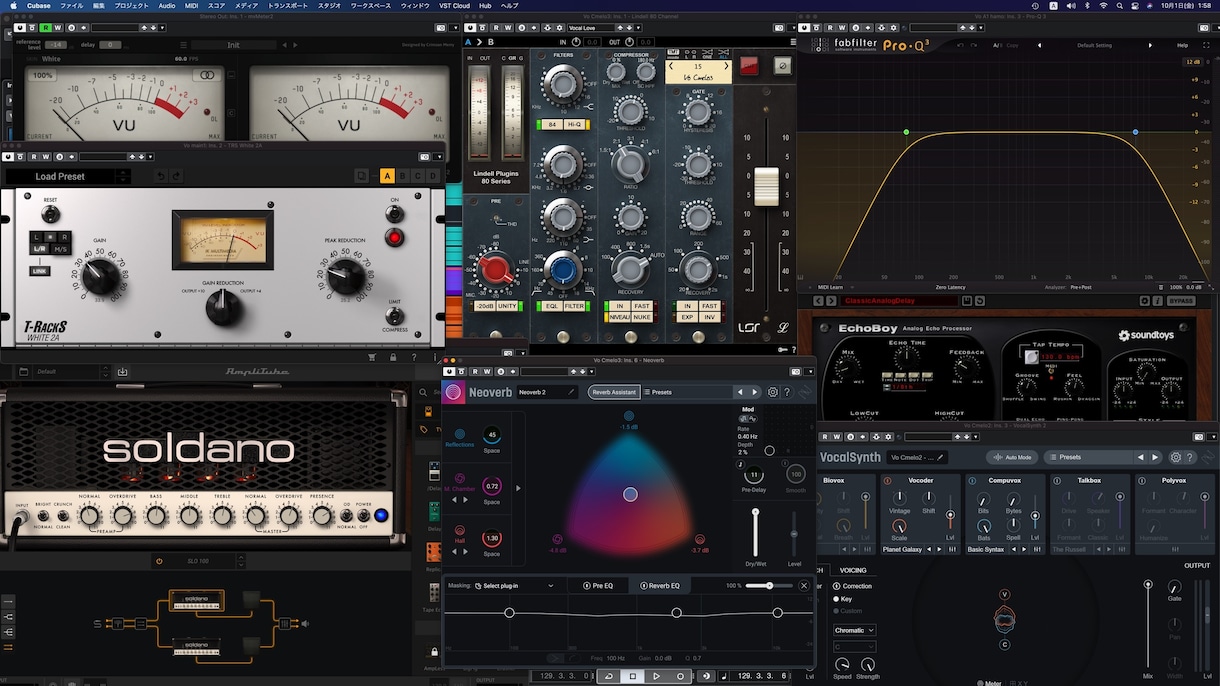Toggle EchoBoy BYPASS button
This screenshot has height=686, width=1220.
coord(1181,300)
